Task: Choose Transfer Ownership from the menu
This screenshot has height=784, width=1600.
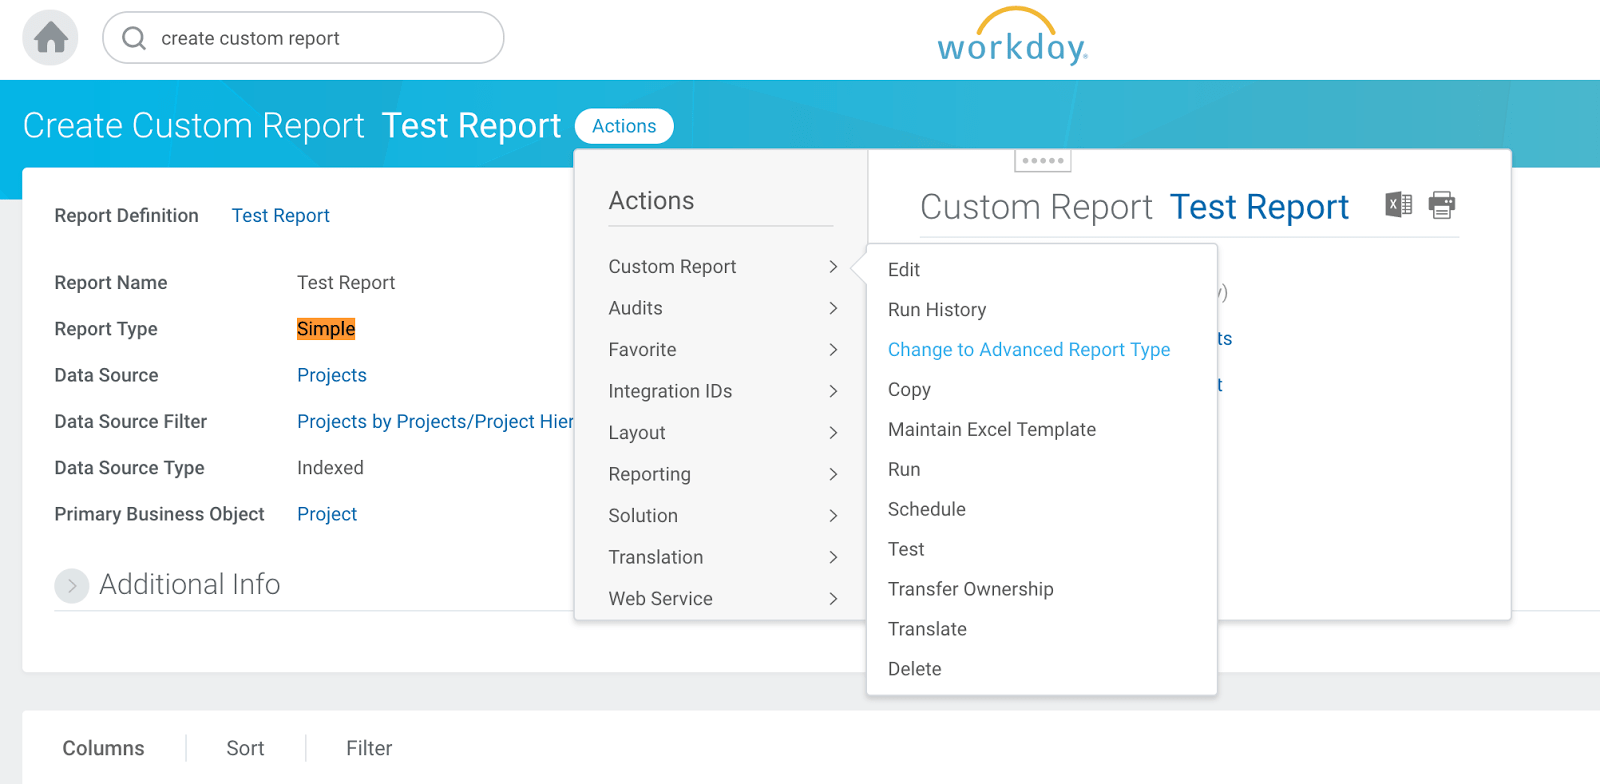Action: tap(970, 589)
